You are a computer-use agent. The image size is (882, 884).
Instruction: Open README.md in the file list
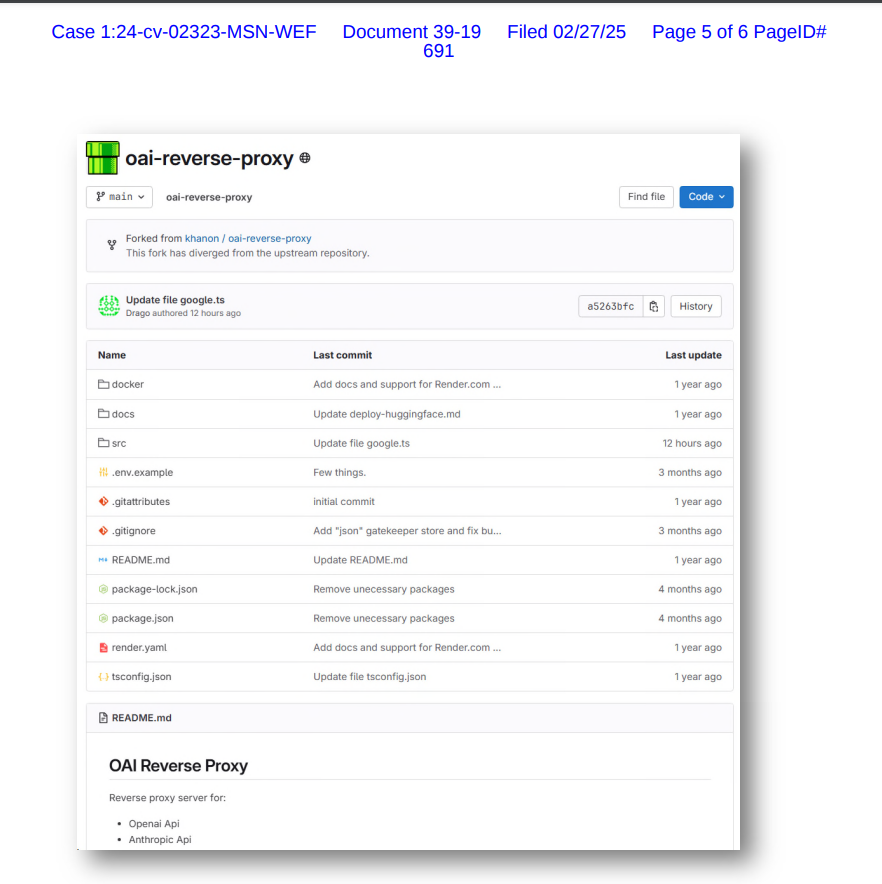click(x=140, y=560)
